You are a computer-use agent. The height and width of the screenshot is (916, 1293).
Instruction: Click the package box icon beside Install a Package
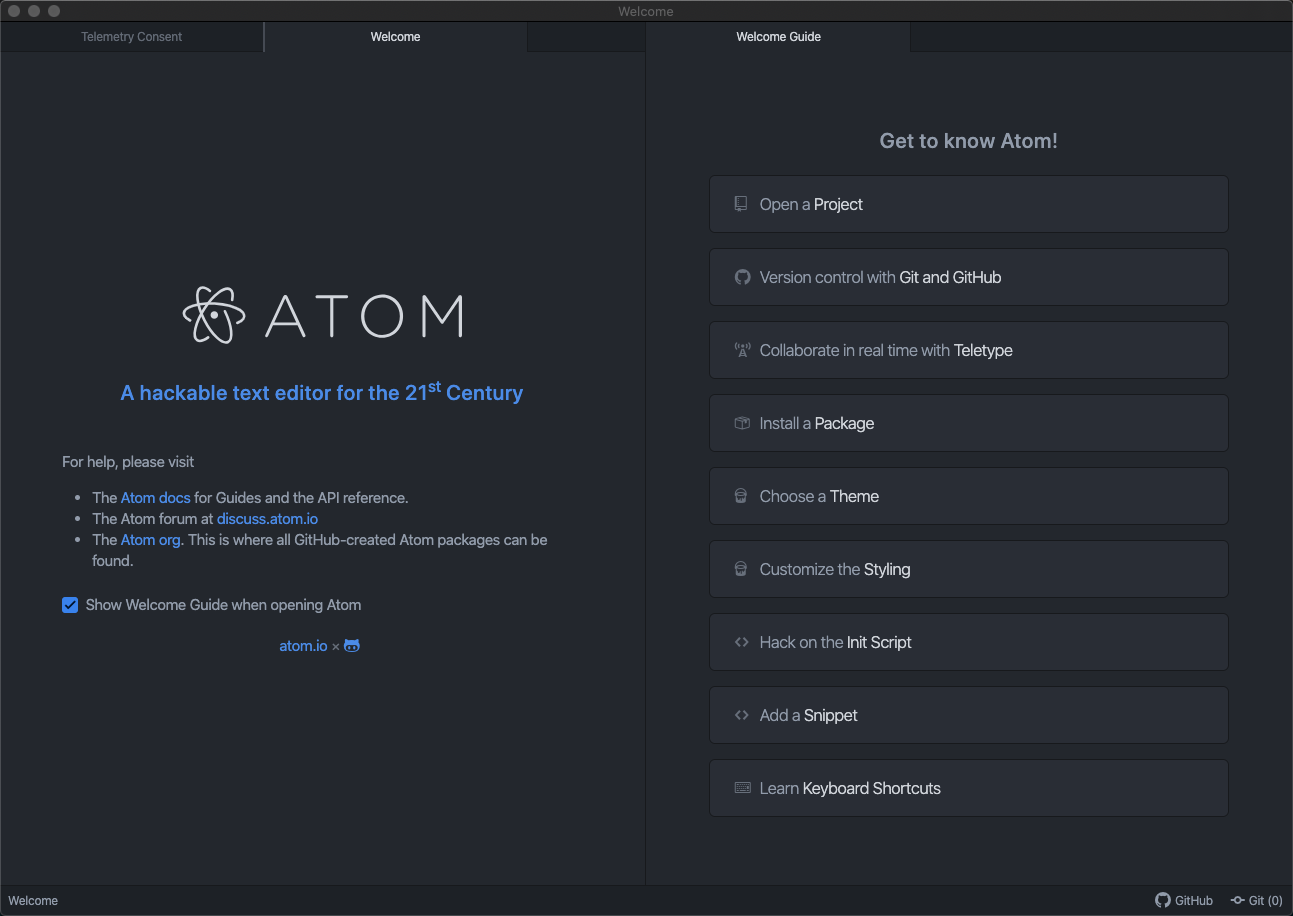[742, 423]
